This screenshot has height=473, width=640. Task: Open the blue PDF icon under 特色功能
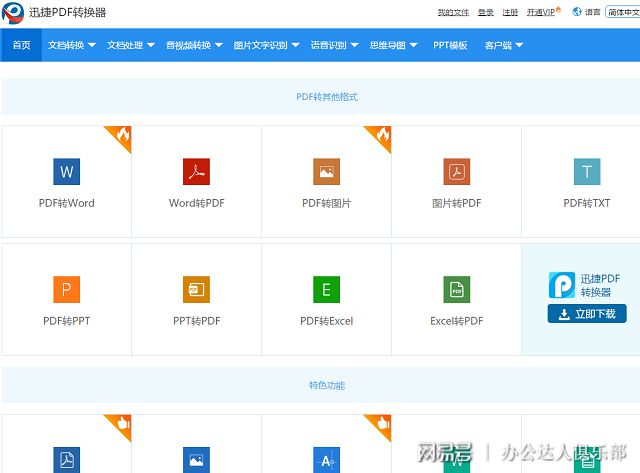pyautogui.click(x=67, y=460)
